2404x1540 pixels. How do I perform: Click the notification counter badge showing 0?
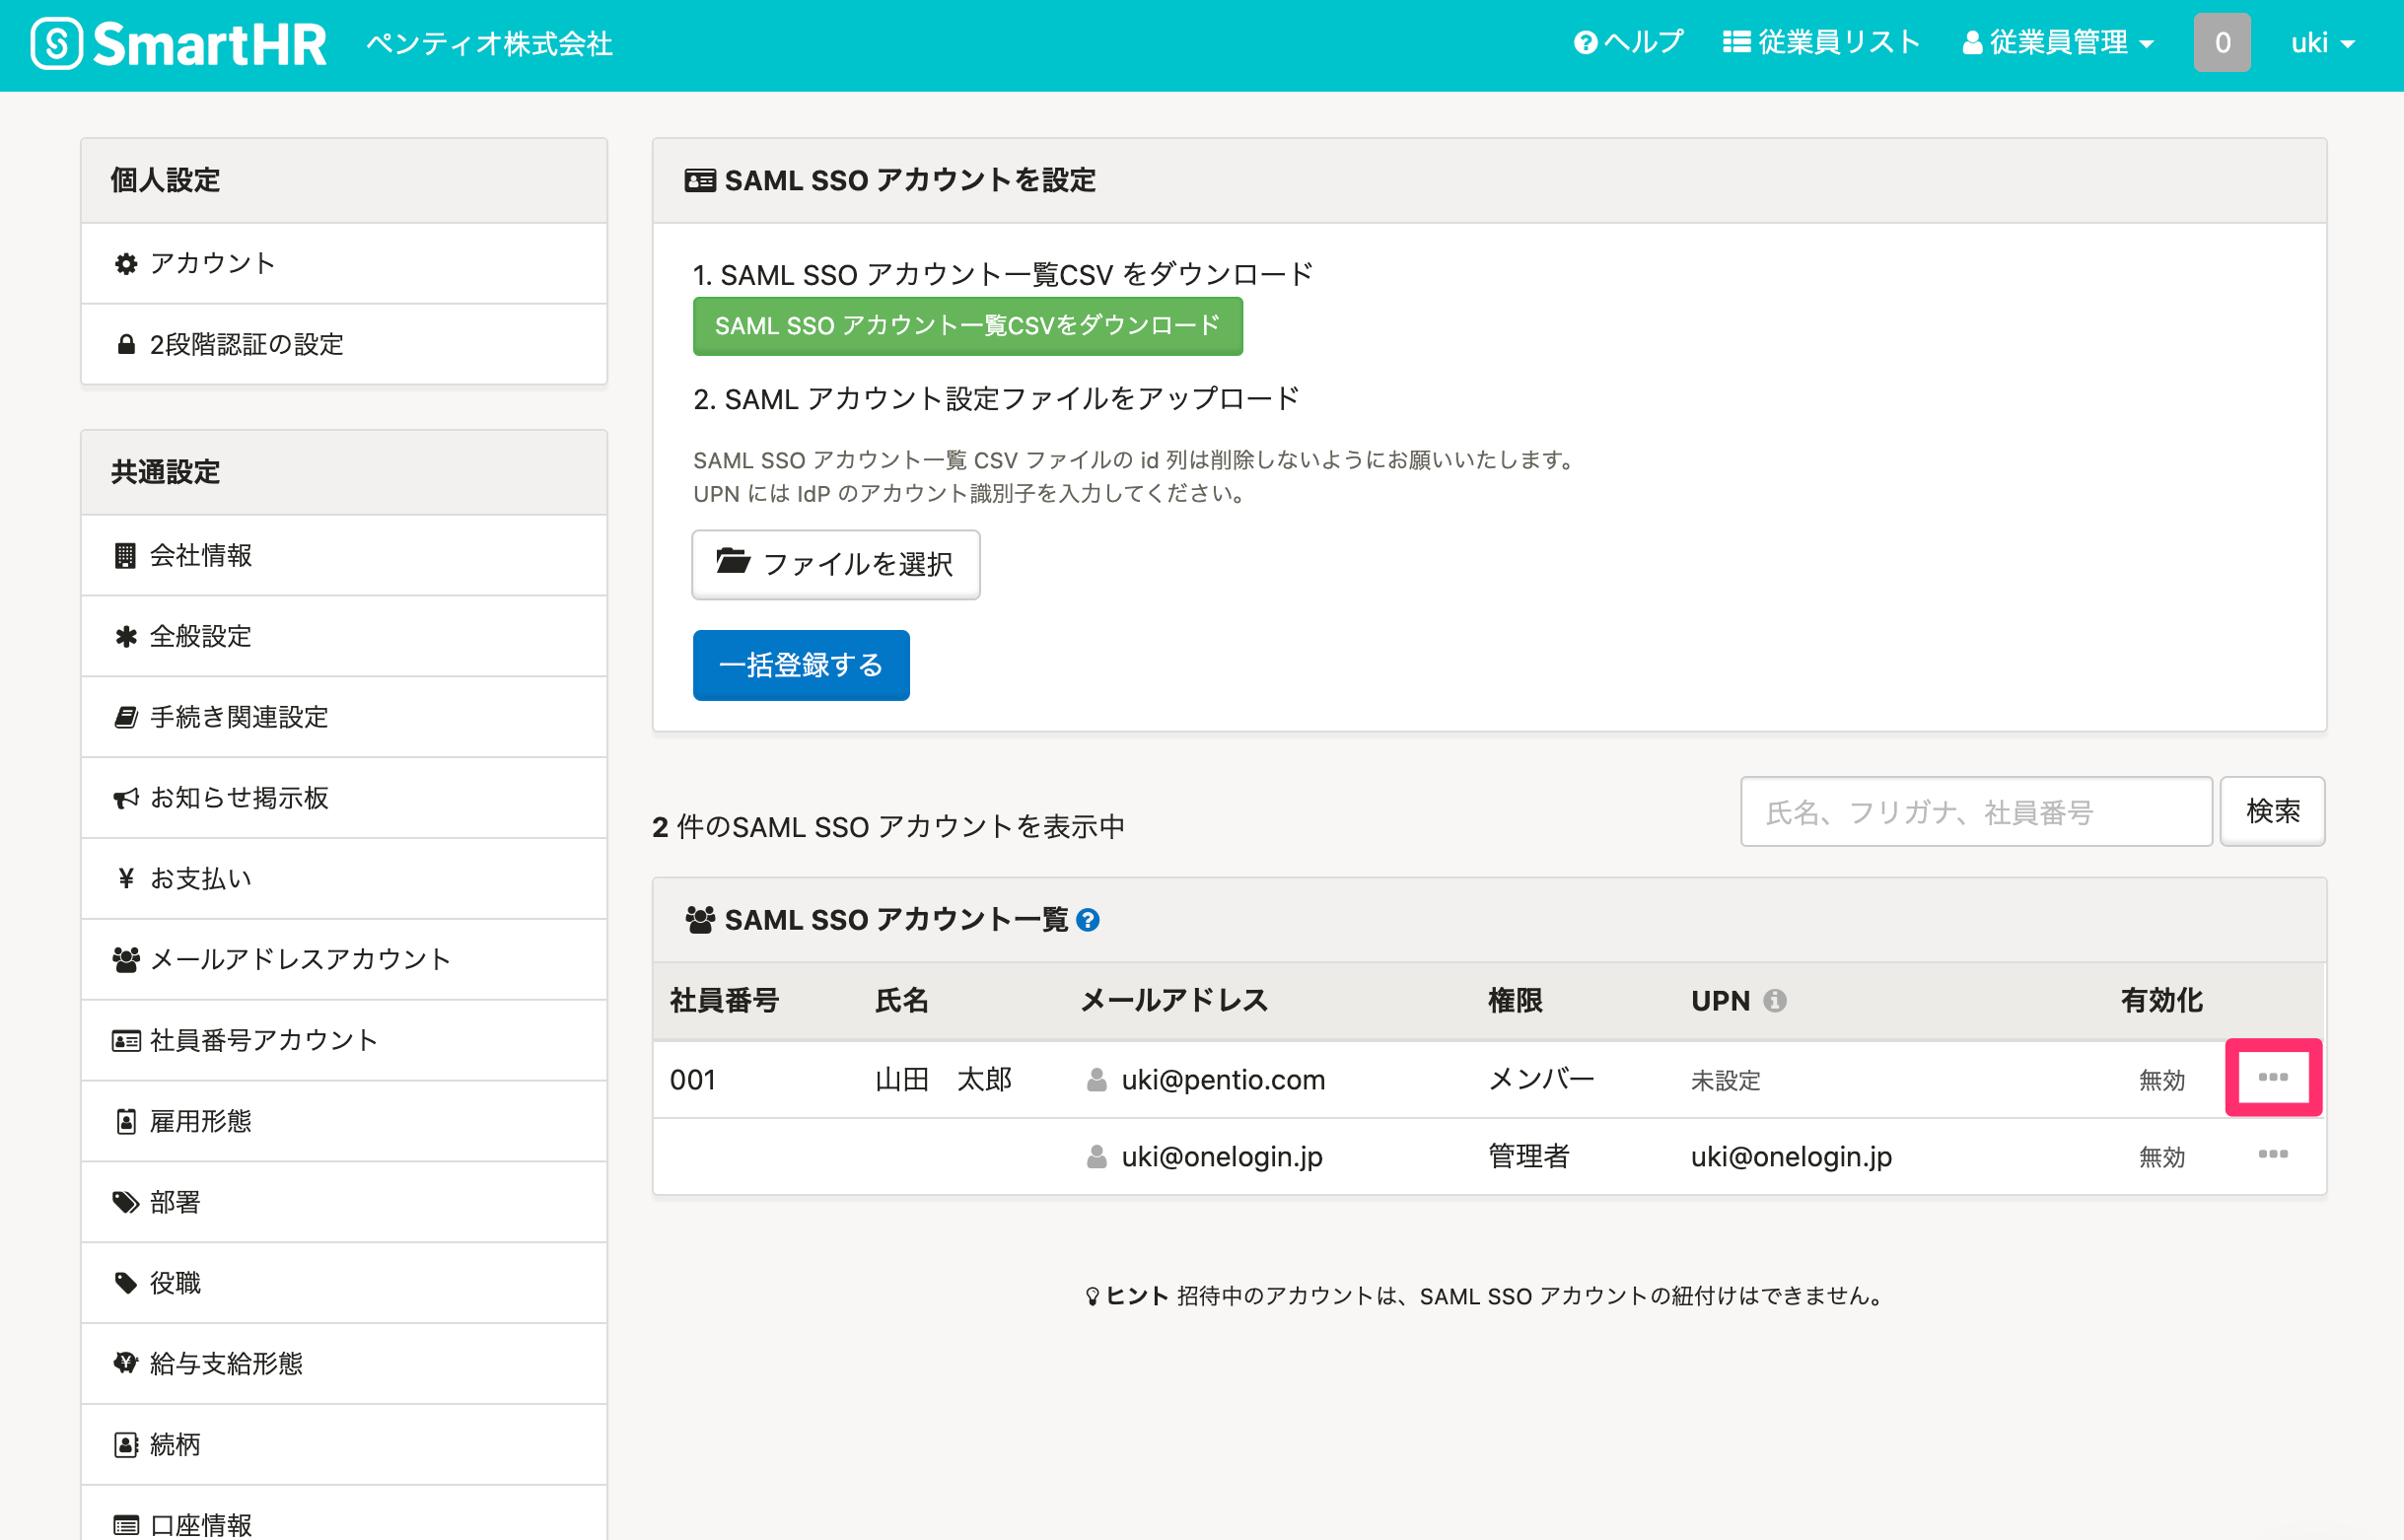coord(2222,42)
